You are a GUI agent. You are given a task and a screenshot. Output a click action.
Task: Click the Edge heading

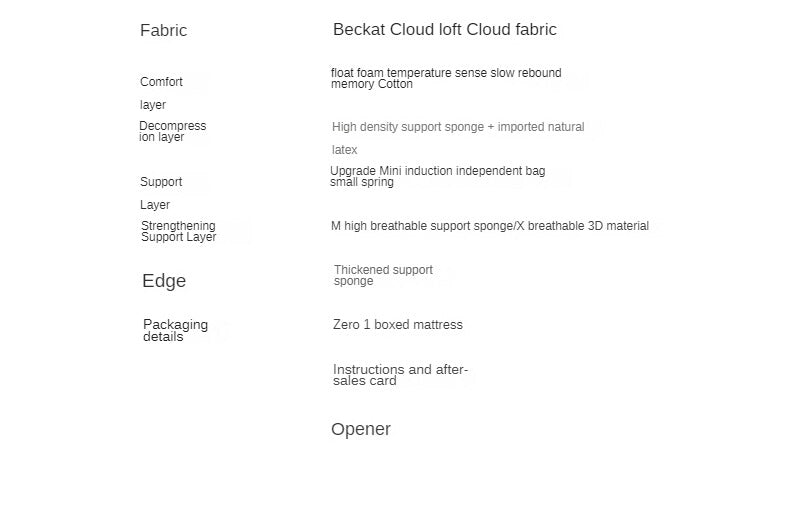[x=164, y=281]
